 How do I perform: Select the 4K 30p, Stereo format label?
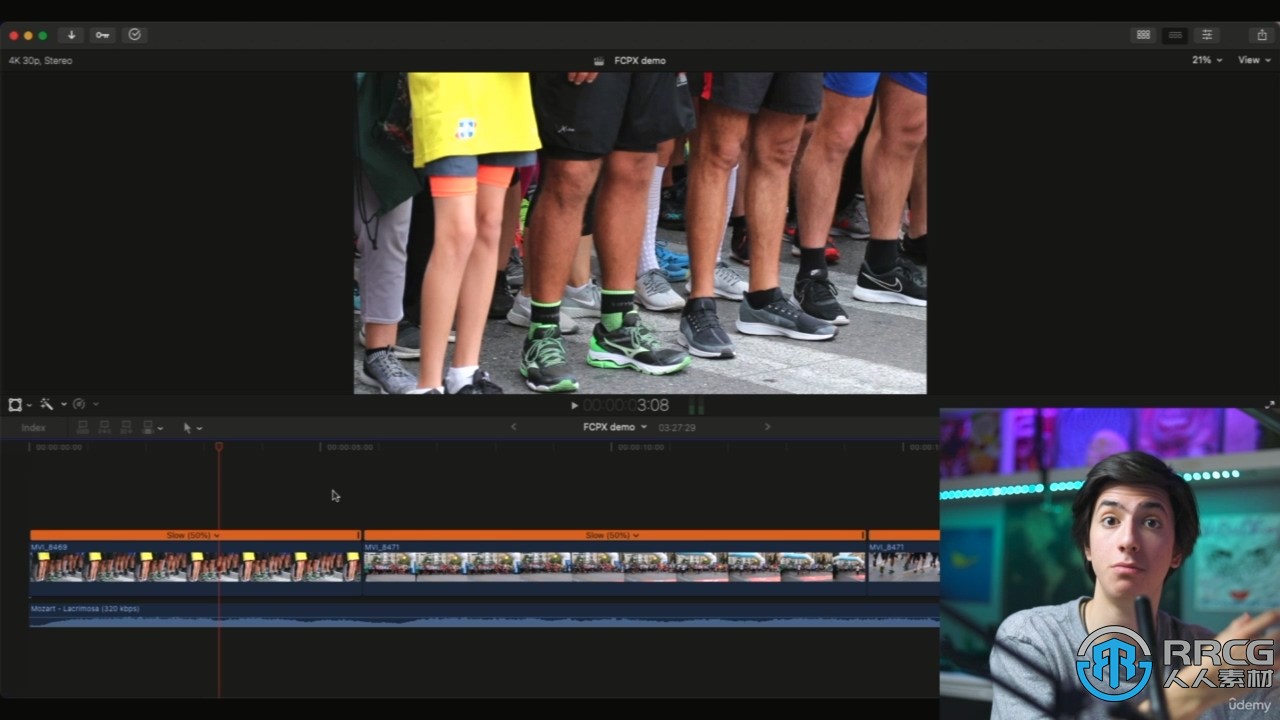40,61
